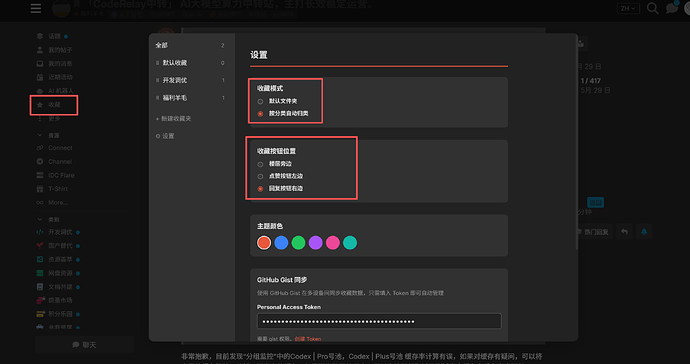Click the 聊天 button at sidebar bottom
This screenshot has height=364, width=690.
pyautogui.click(x=84, y=345)
